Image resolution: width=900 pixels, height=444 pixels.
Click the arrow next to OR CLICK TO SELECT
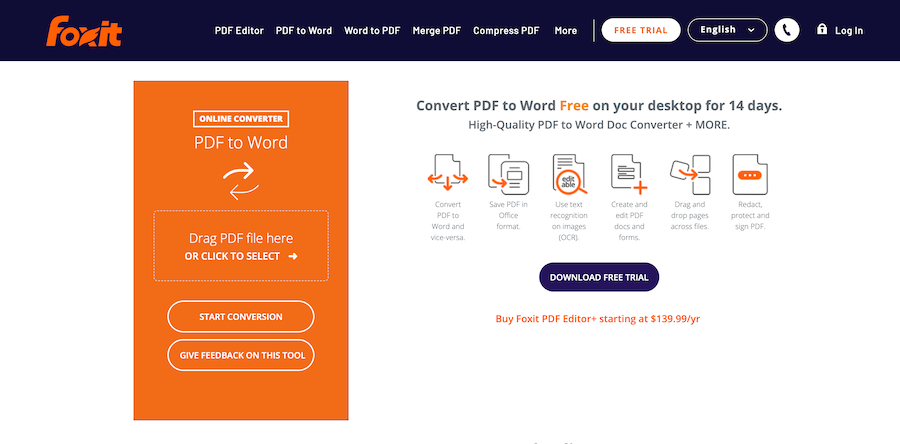pos(293,256)
